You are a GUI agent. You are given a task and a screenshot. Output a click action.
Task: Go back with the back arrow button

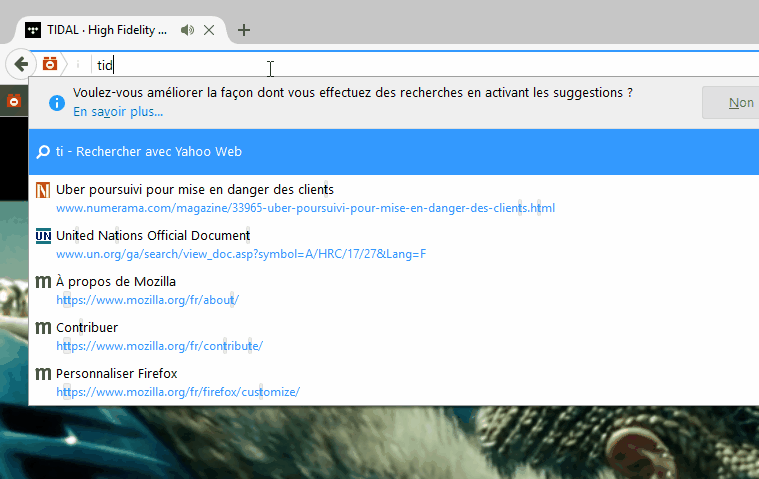[21, 64]
